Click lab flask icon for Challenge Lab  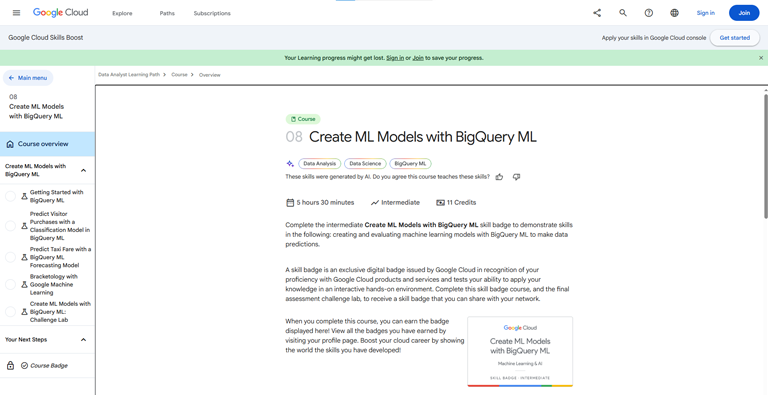[24, 312]
